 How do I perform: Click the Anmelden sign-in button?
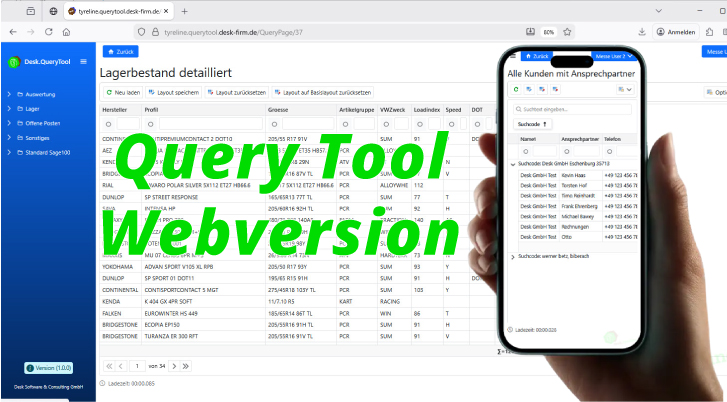coord(676,32)
